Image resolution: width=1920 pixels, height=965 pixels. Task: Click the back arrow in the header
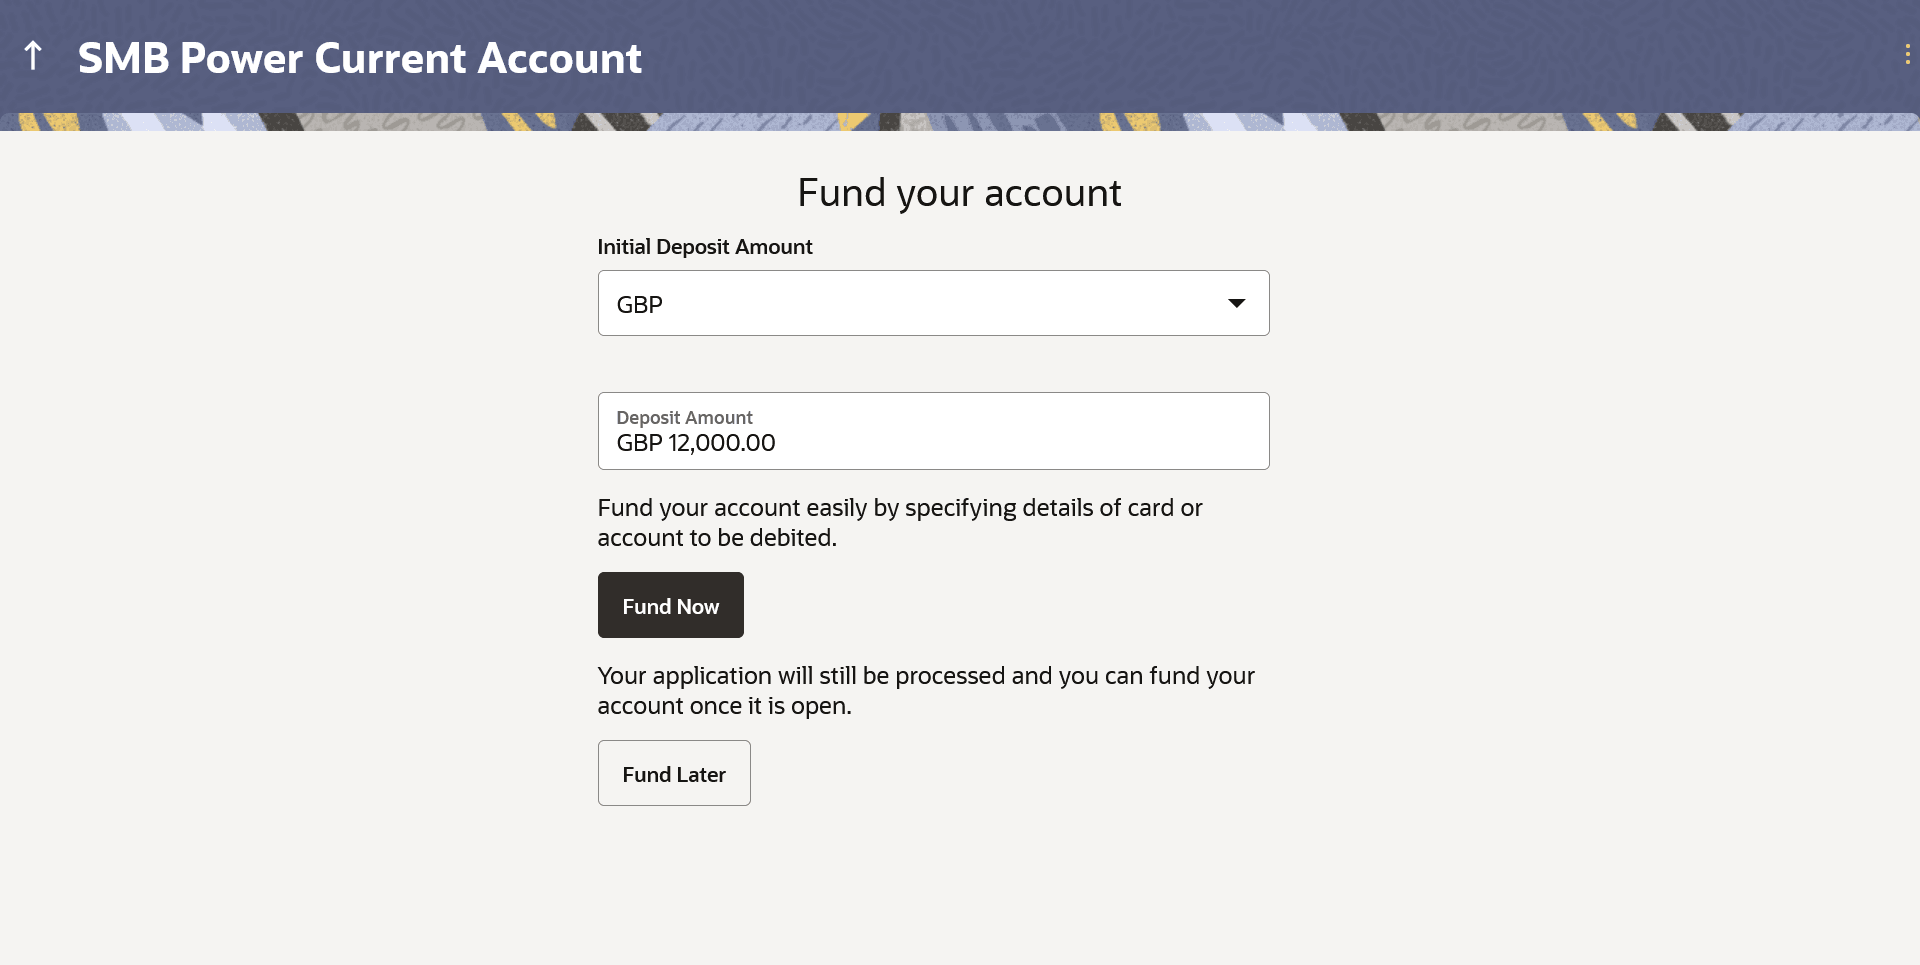coord(33,56)
